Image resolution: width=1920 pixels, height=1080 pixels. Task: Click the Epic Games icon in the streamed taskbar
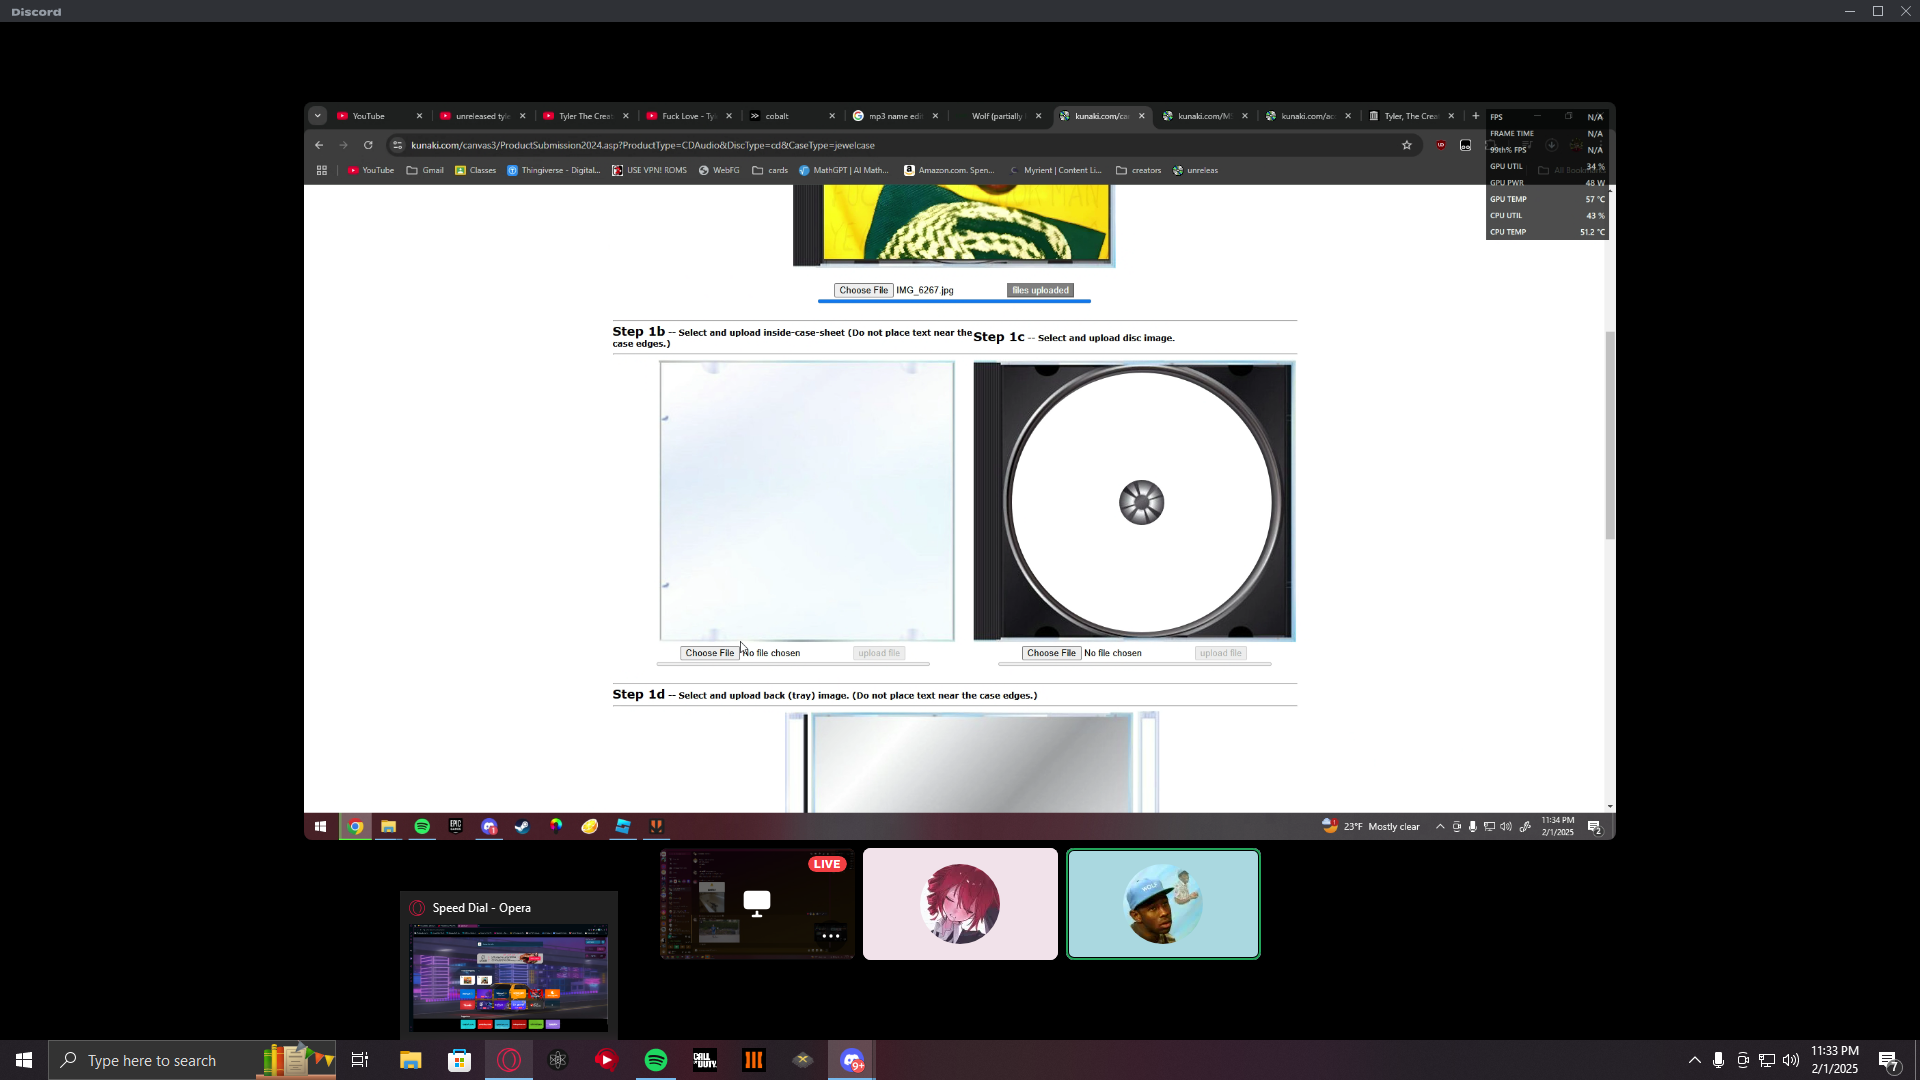pyautogui.click(x=455, y=826)
